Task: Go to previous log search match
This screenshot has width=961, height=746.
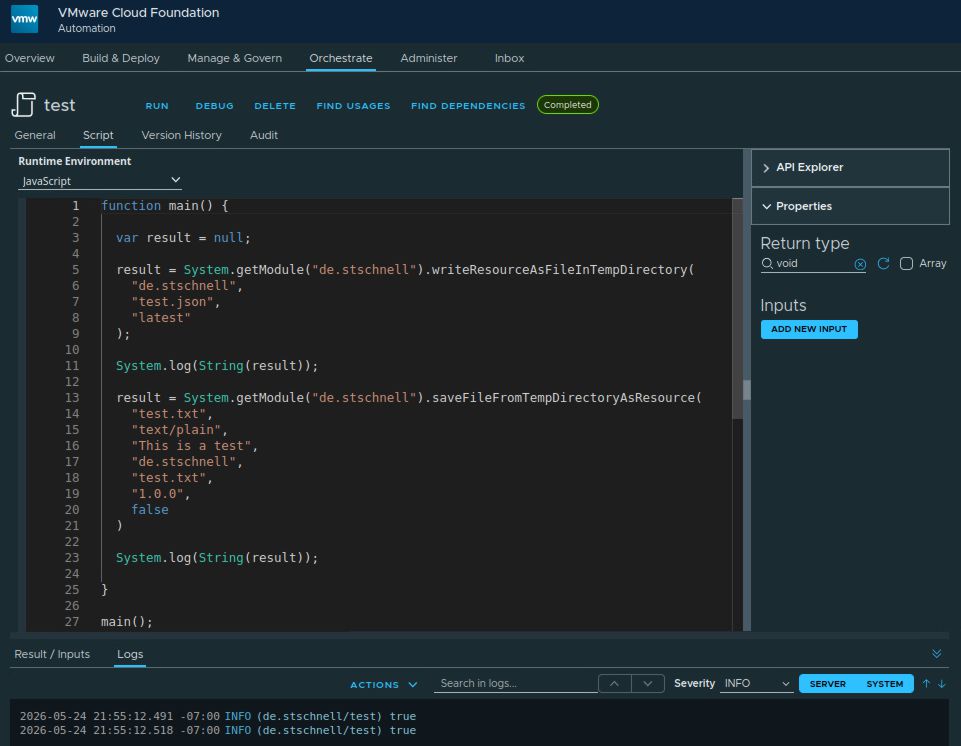Action: coord(614,683)
